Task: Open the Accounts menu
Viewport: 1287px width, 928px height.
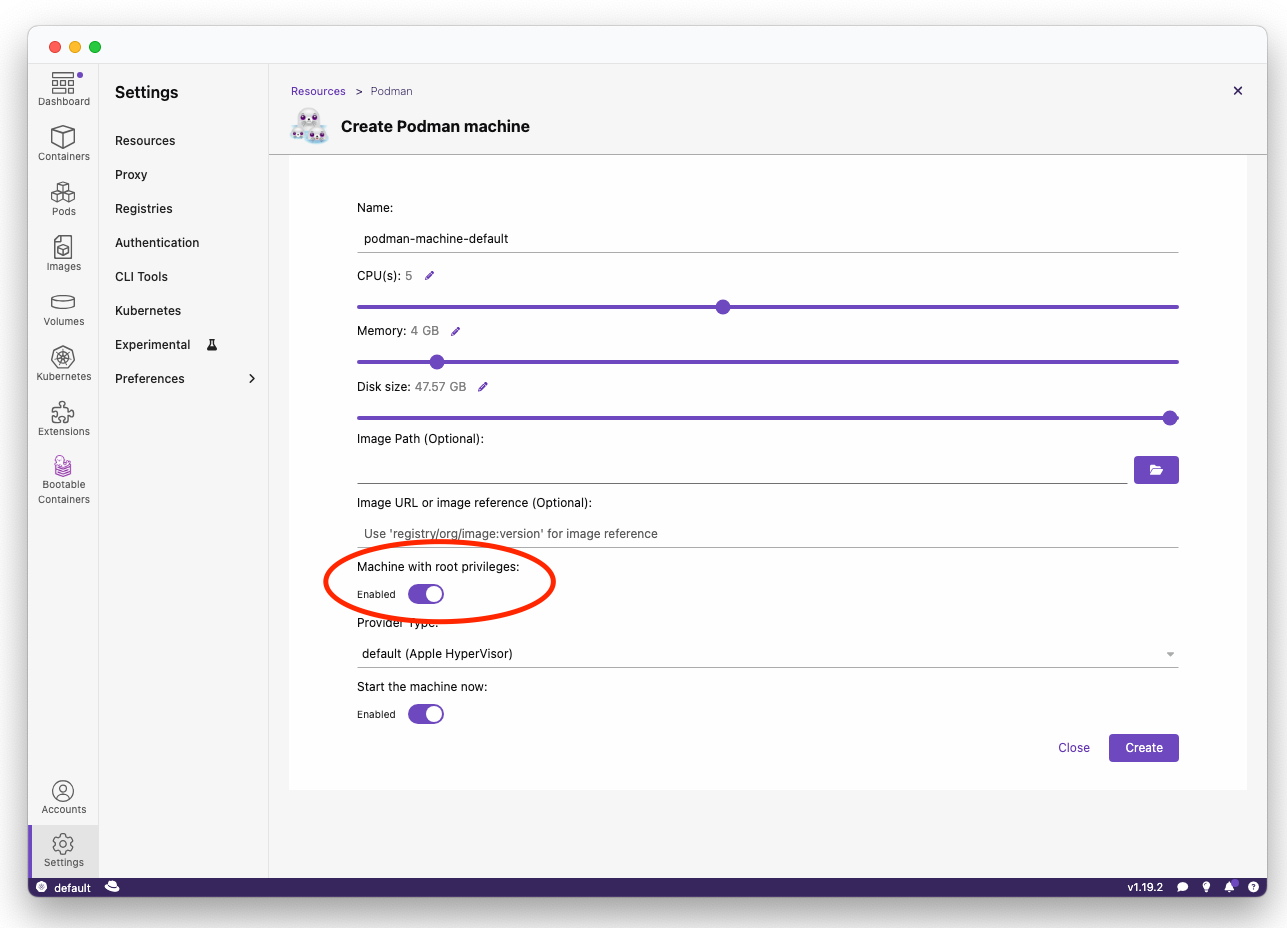Action: point(64,798)
